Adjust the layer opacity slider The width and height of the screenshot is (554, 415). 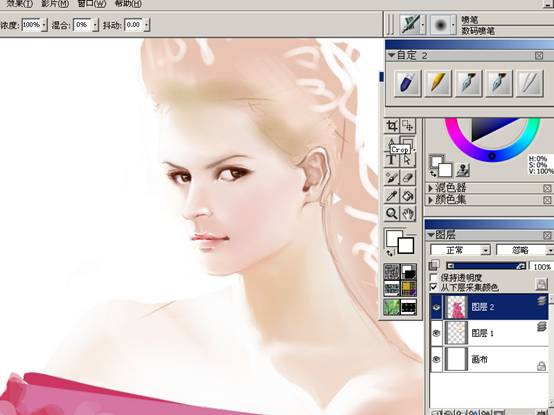(x=486, y=266)
